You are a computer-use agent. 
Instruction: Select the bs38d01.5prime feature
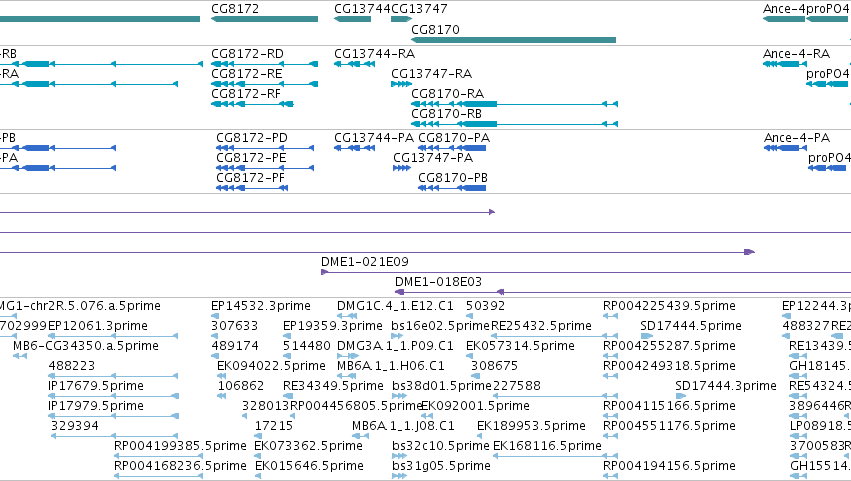point(399,396)
